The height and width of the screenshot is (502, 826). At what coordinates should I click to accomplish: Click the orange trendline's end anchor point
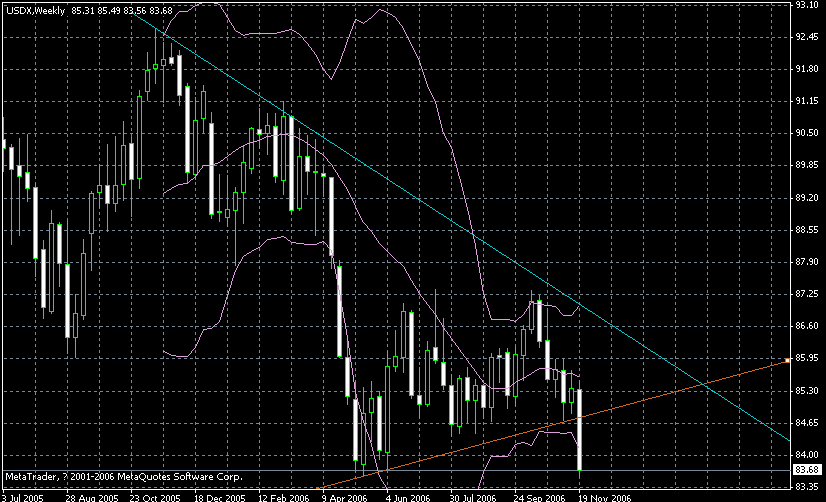(787, 360)
